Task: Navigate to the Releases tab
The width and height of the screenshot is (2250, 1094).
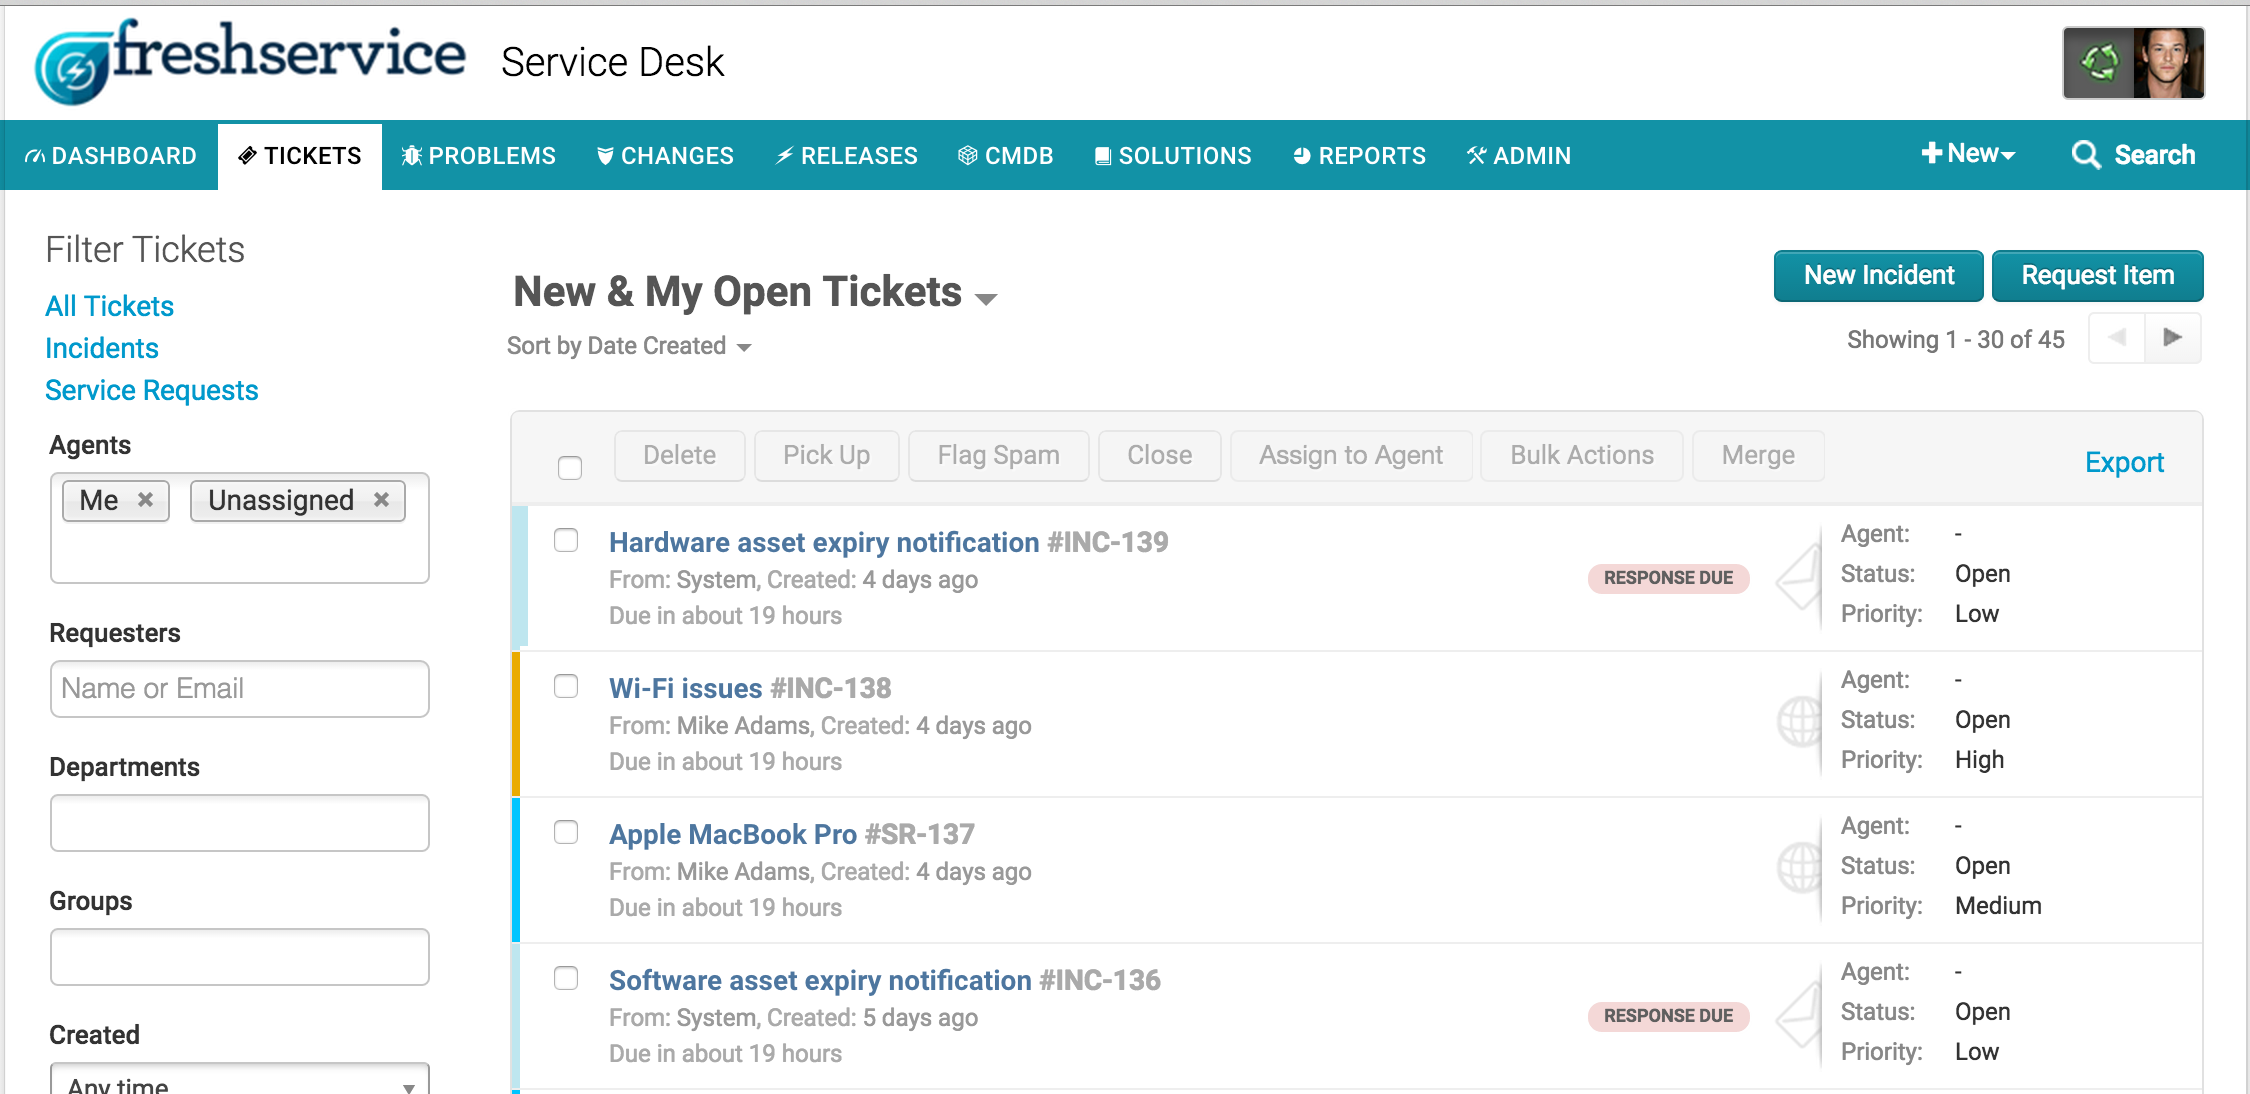Action: coord(847,156)
